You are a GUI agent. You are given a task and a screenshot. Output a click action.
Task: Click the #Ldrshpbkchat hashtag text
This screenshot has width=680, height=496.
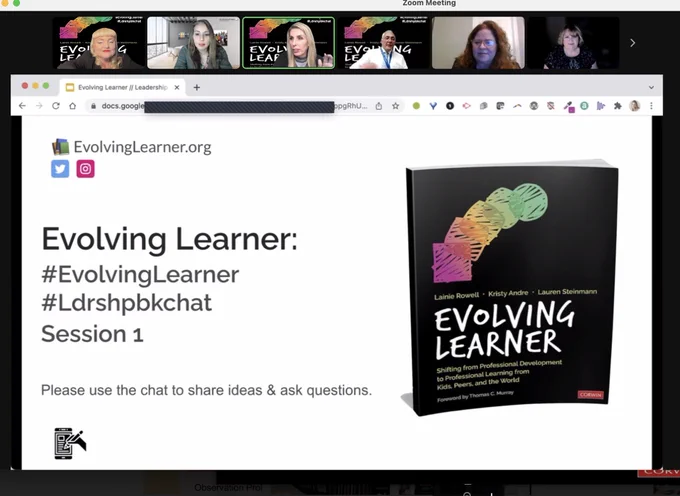click(126, 303)
